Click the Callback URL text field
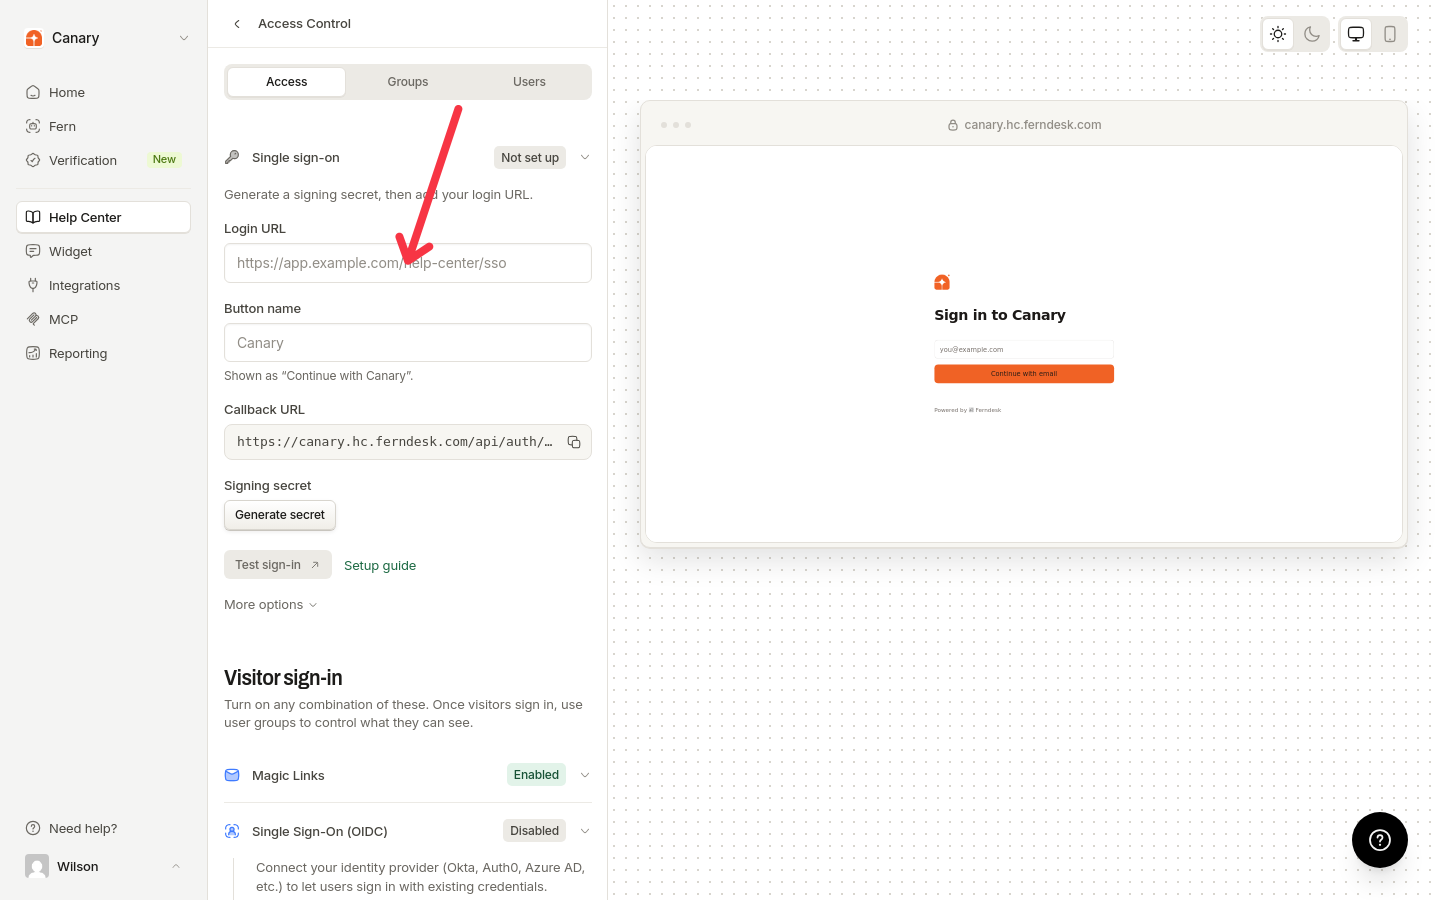Viewport: 1440px width, 900px height. (408, 442)
